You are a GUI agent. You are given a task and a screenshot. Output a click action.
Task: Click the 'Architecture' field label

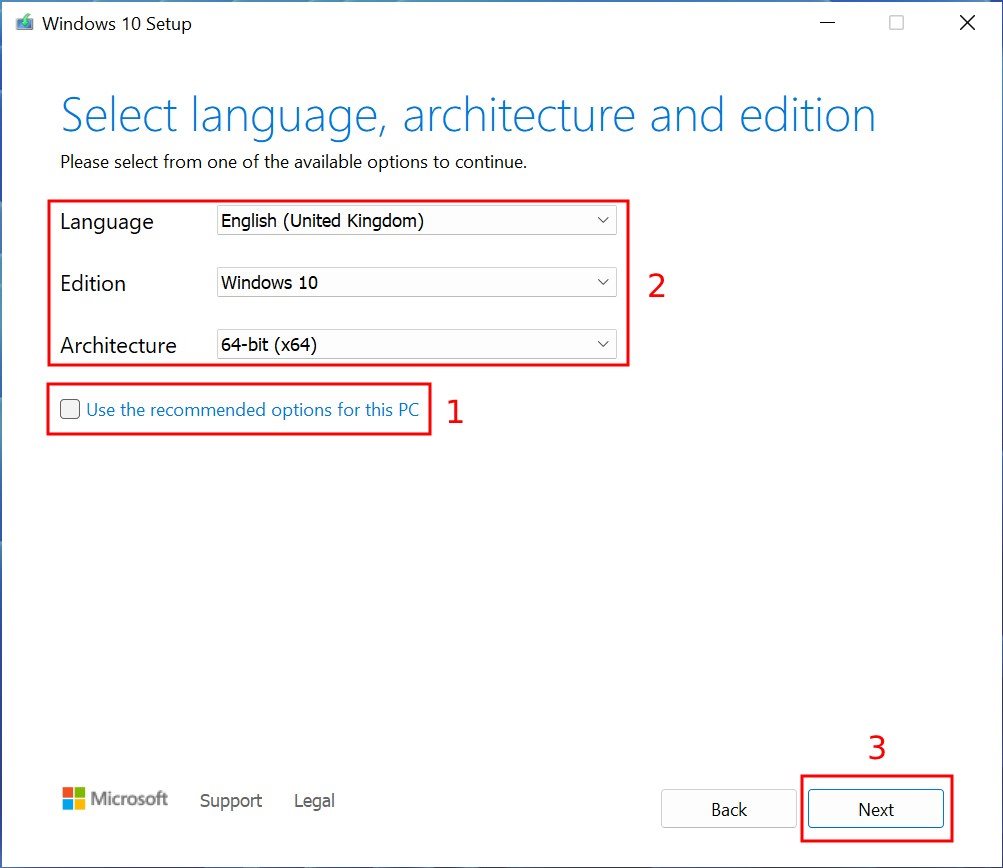[118, 345]
